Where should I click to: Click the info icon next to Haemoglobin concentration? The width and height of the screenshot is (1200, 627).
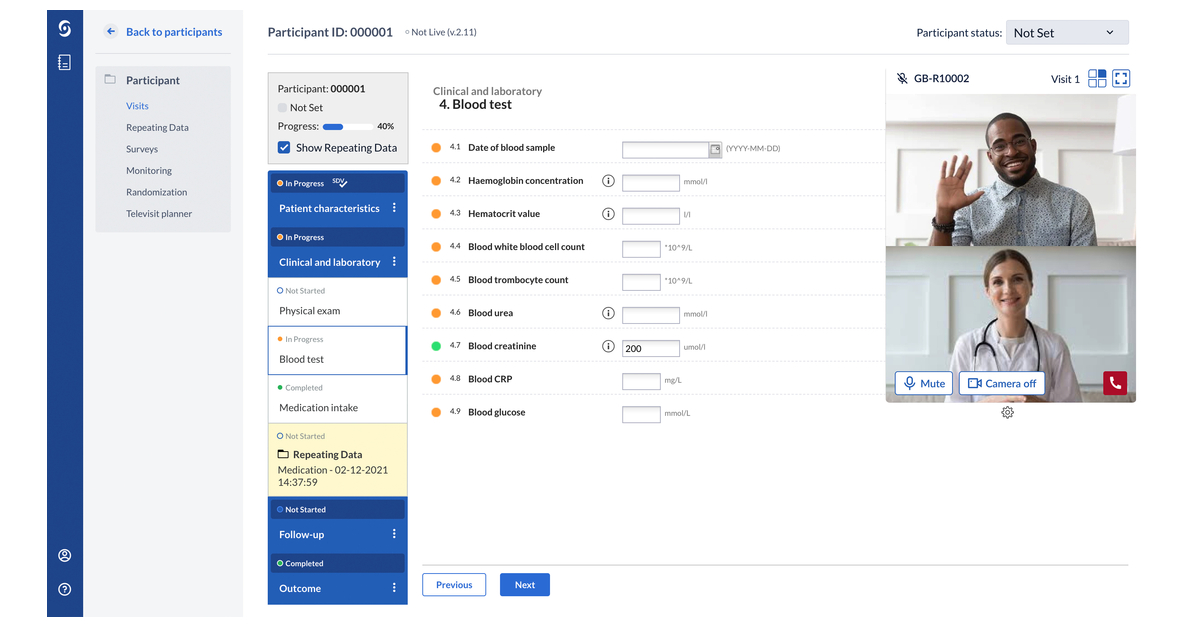pyautogui.click(x=608, y=181)
